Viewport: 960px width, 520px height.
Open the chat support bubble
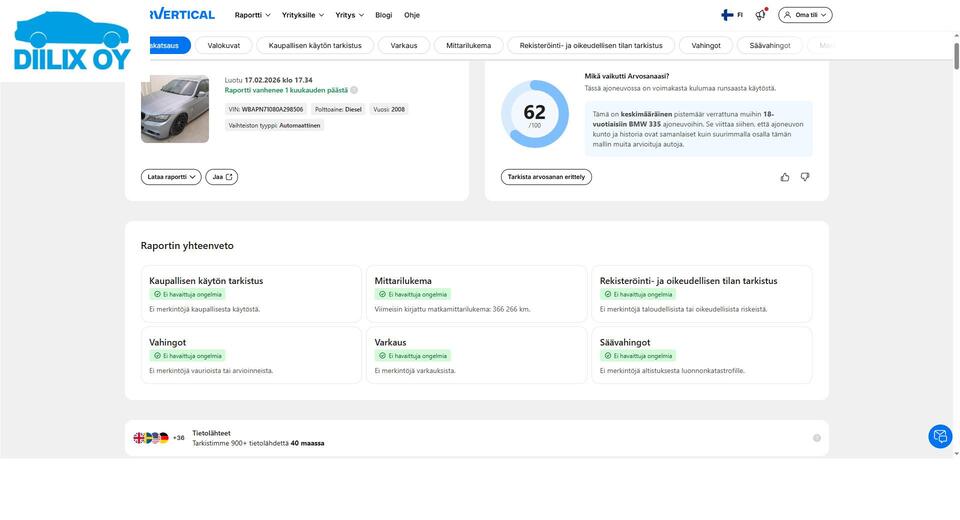pos(940,436)
